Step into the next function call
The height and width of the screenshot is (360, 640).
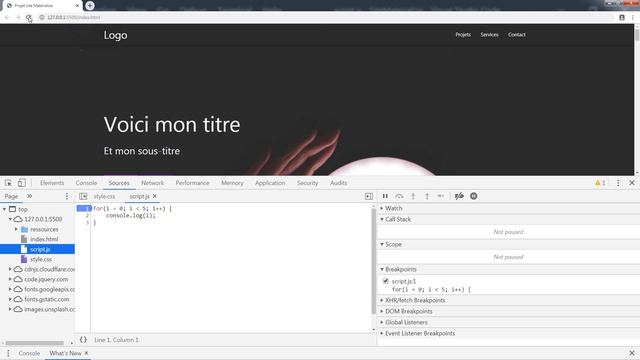point(413,196)
